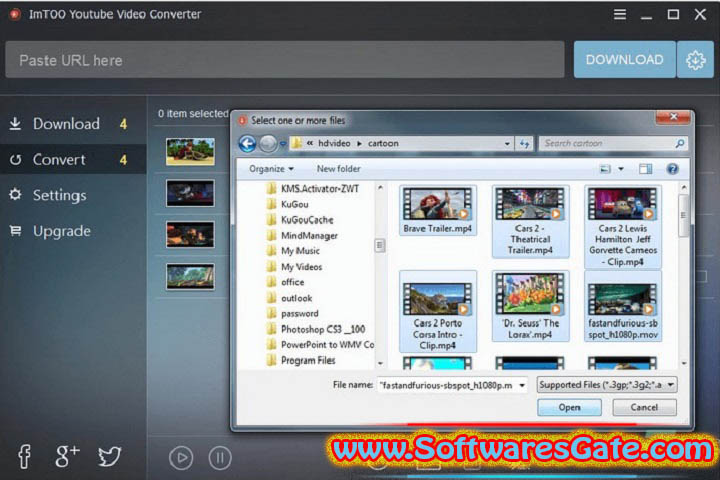
Task: Select Cars 2 - Theatrical Trailer.mp4
Action: [530, 221]
